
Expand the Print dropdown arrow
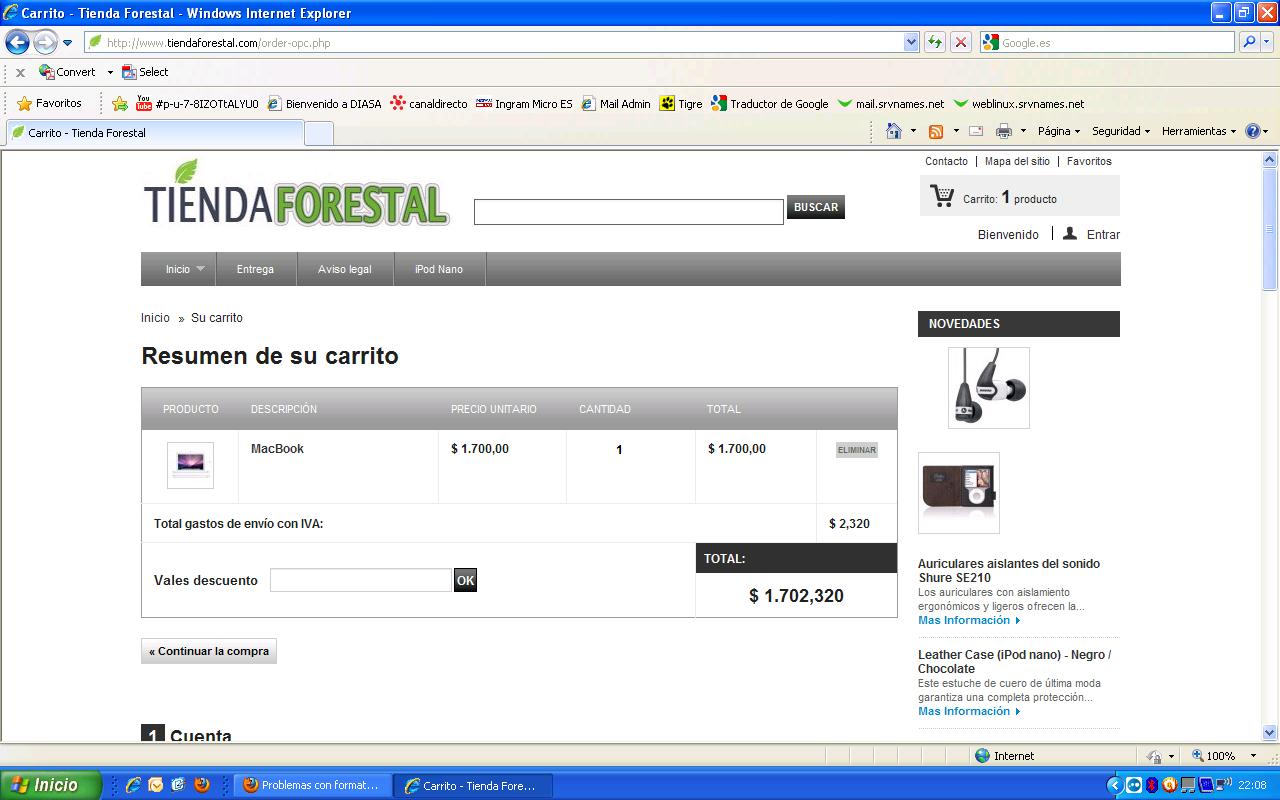pyautogui.click(x=1023, y=131)
